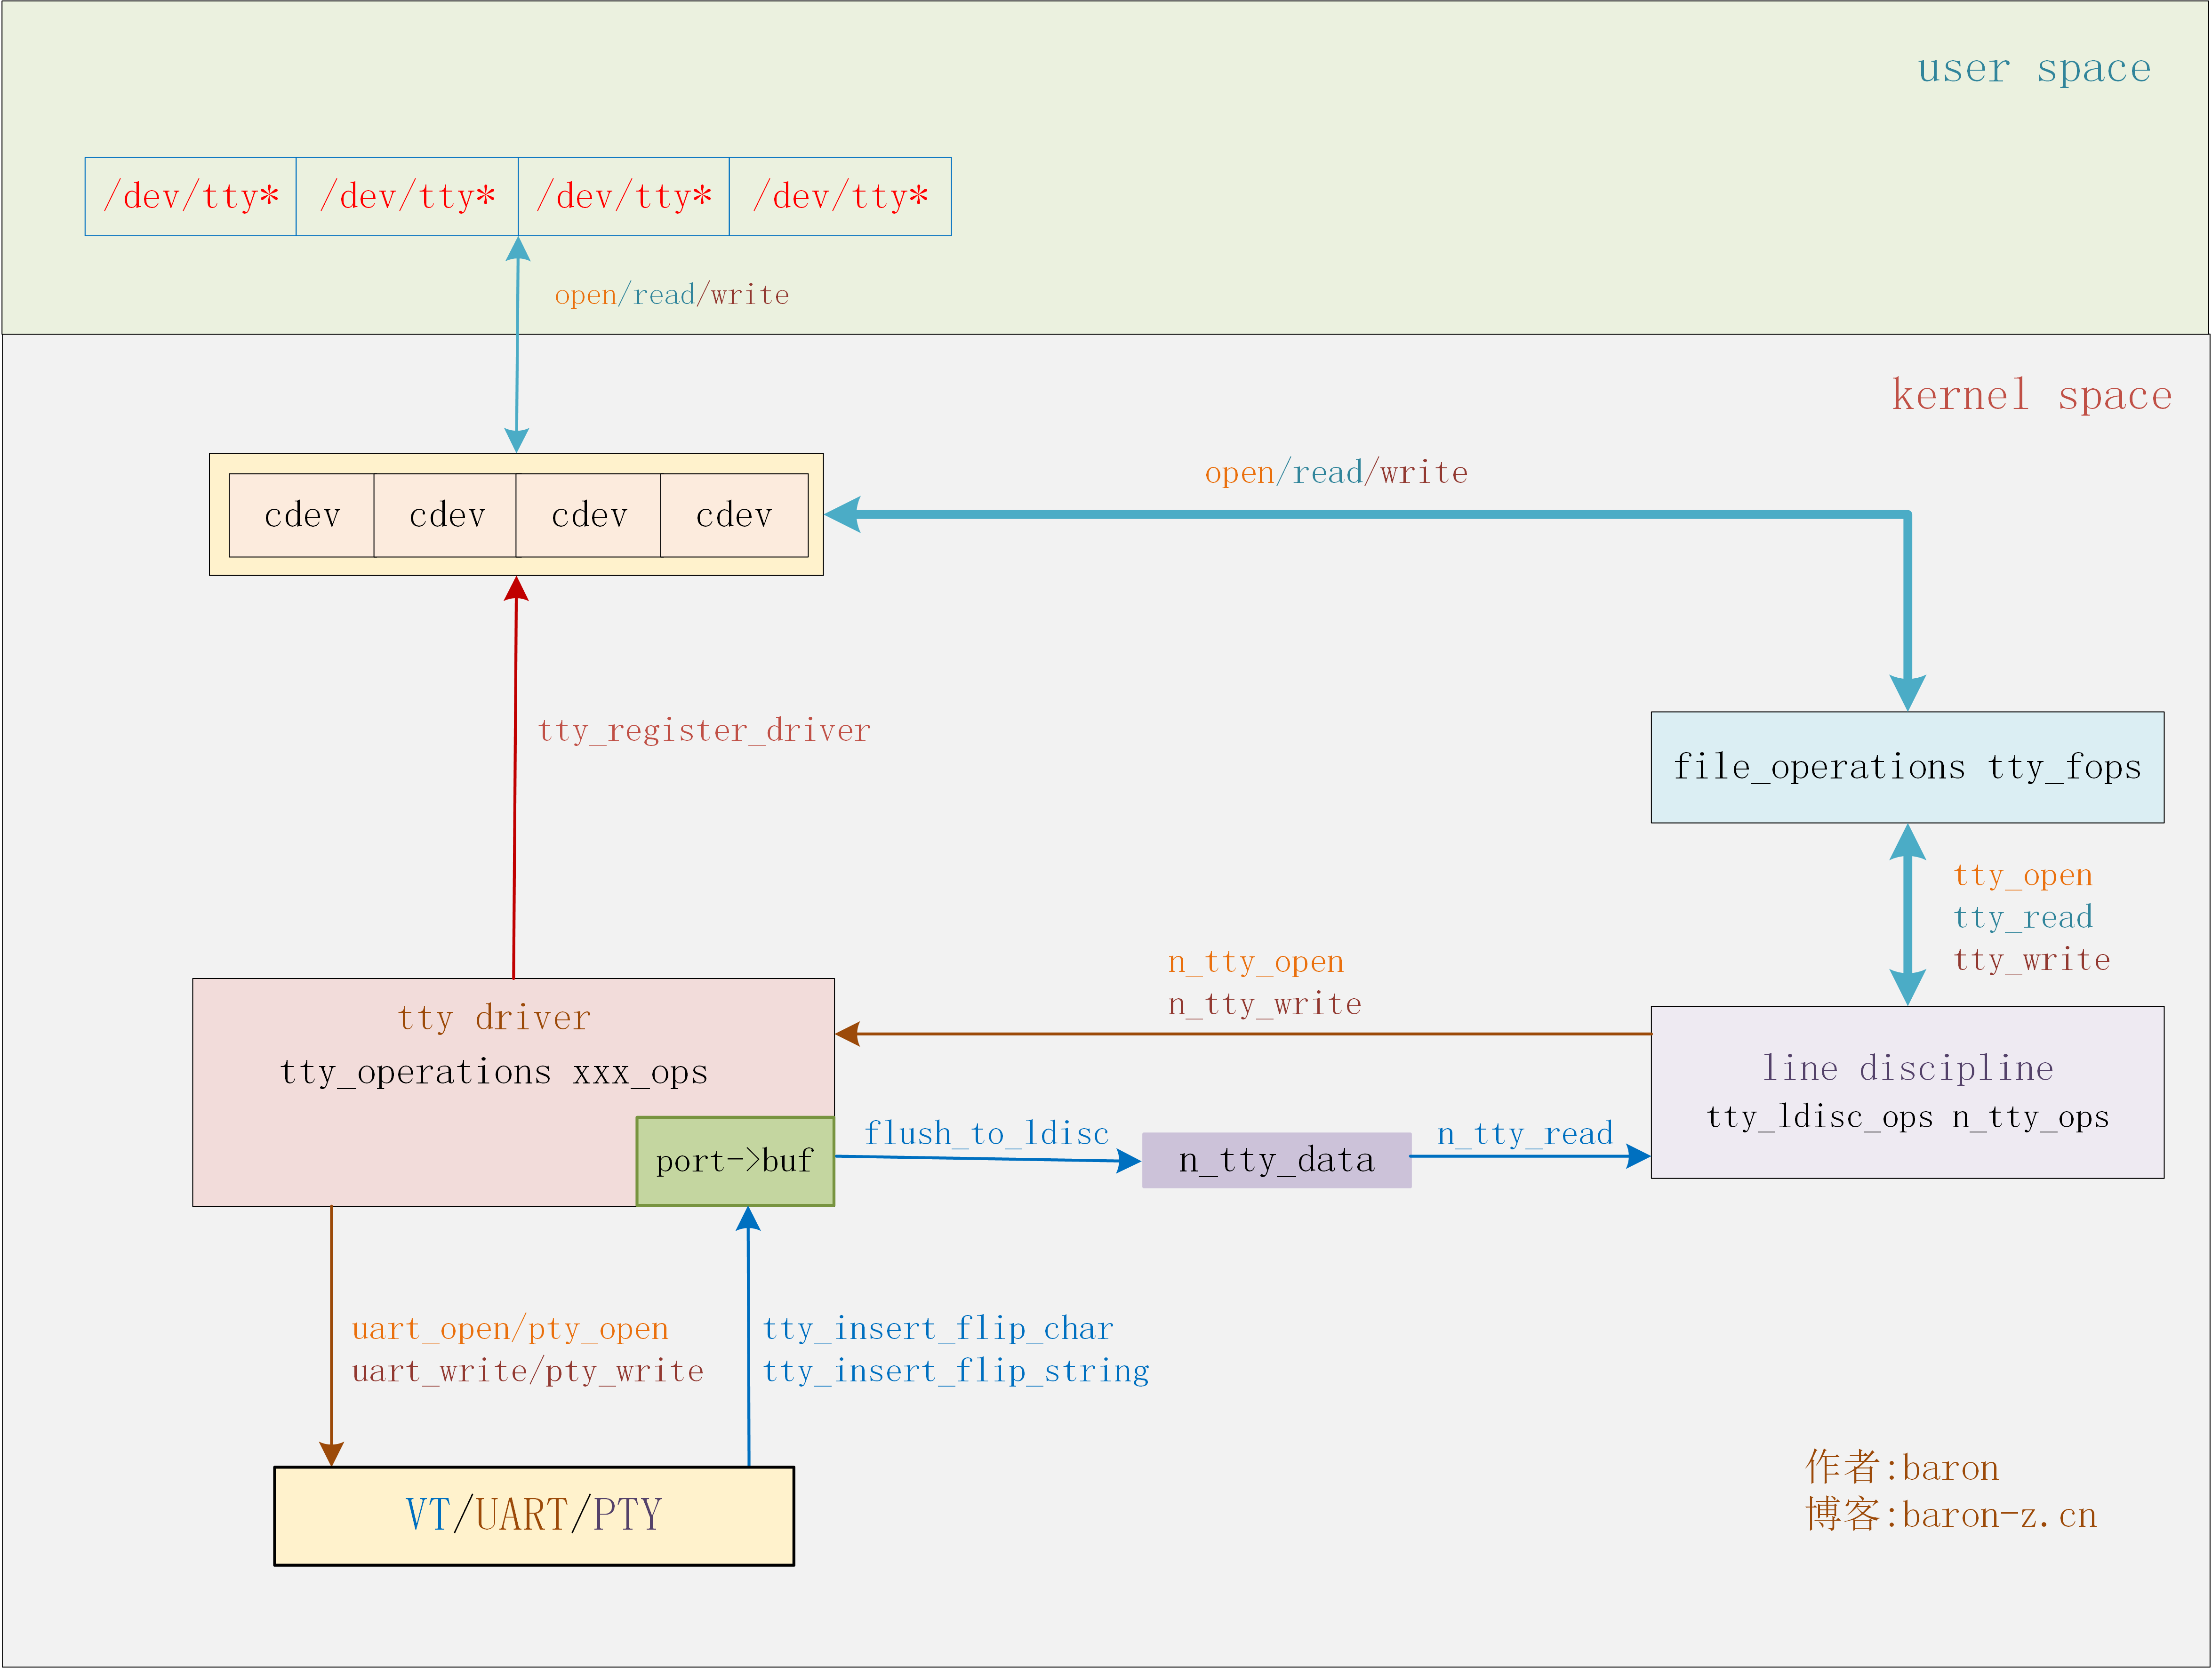Click the leftmost cdev block
Viewport: 2212px width, 1668px height.
click(302, 515)
